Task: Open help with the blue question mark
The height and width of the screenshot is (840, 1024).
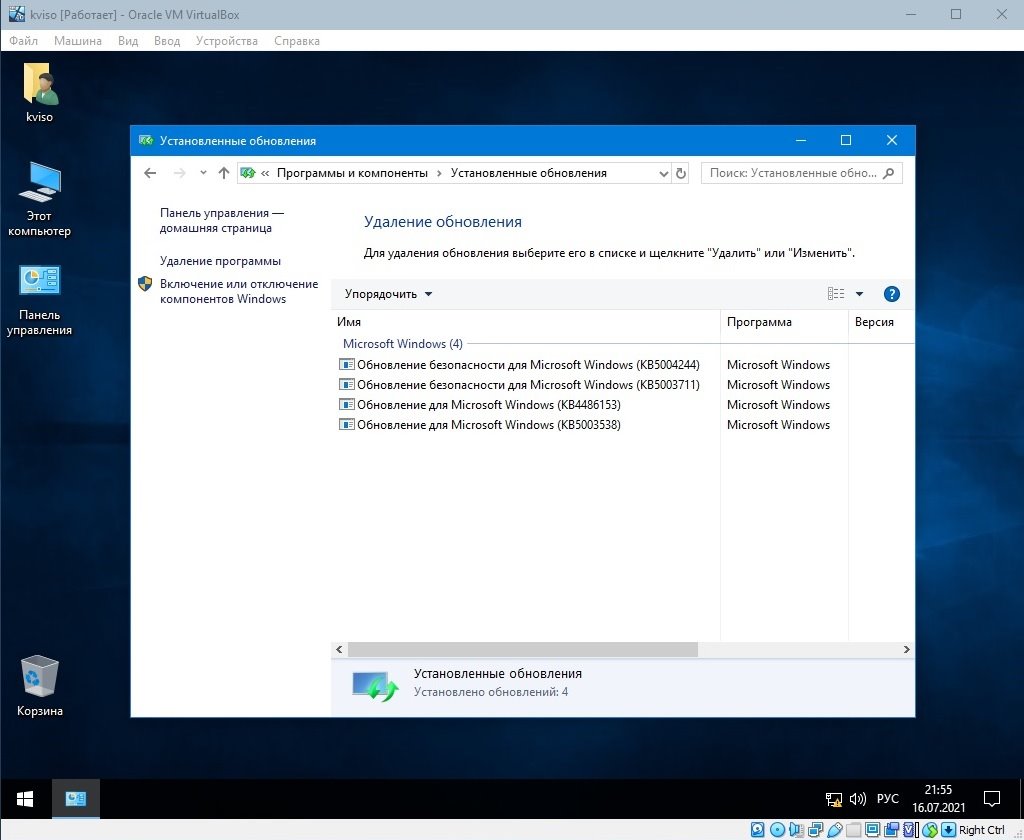Action: tap(891, 294)
